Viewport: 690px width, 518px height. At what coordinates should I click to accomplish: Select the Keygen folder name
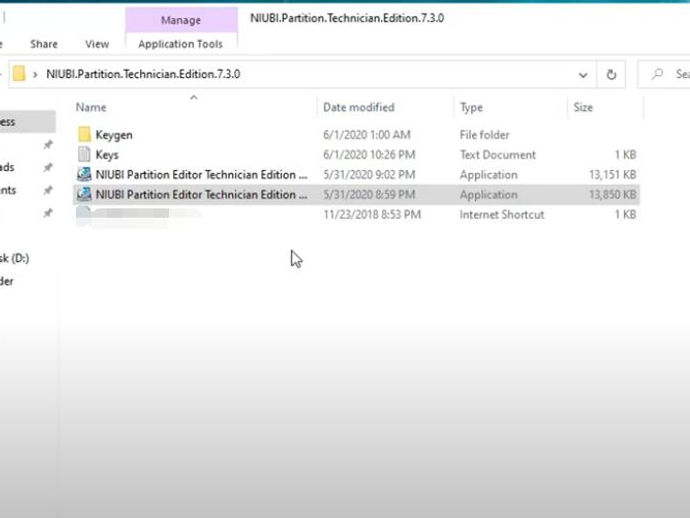[x=114, y=135]
